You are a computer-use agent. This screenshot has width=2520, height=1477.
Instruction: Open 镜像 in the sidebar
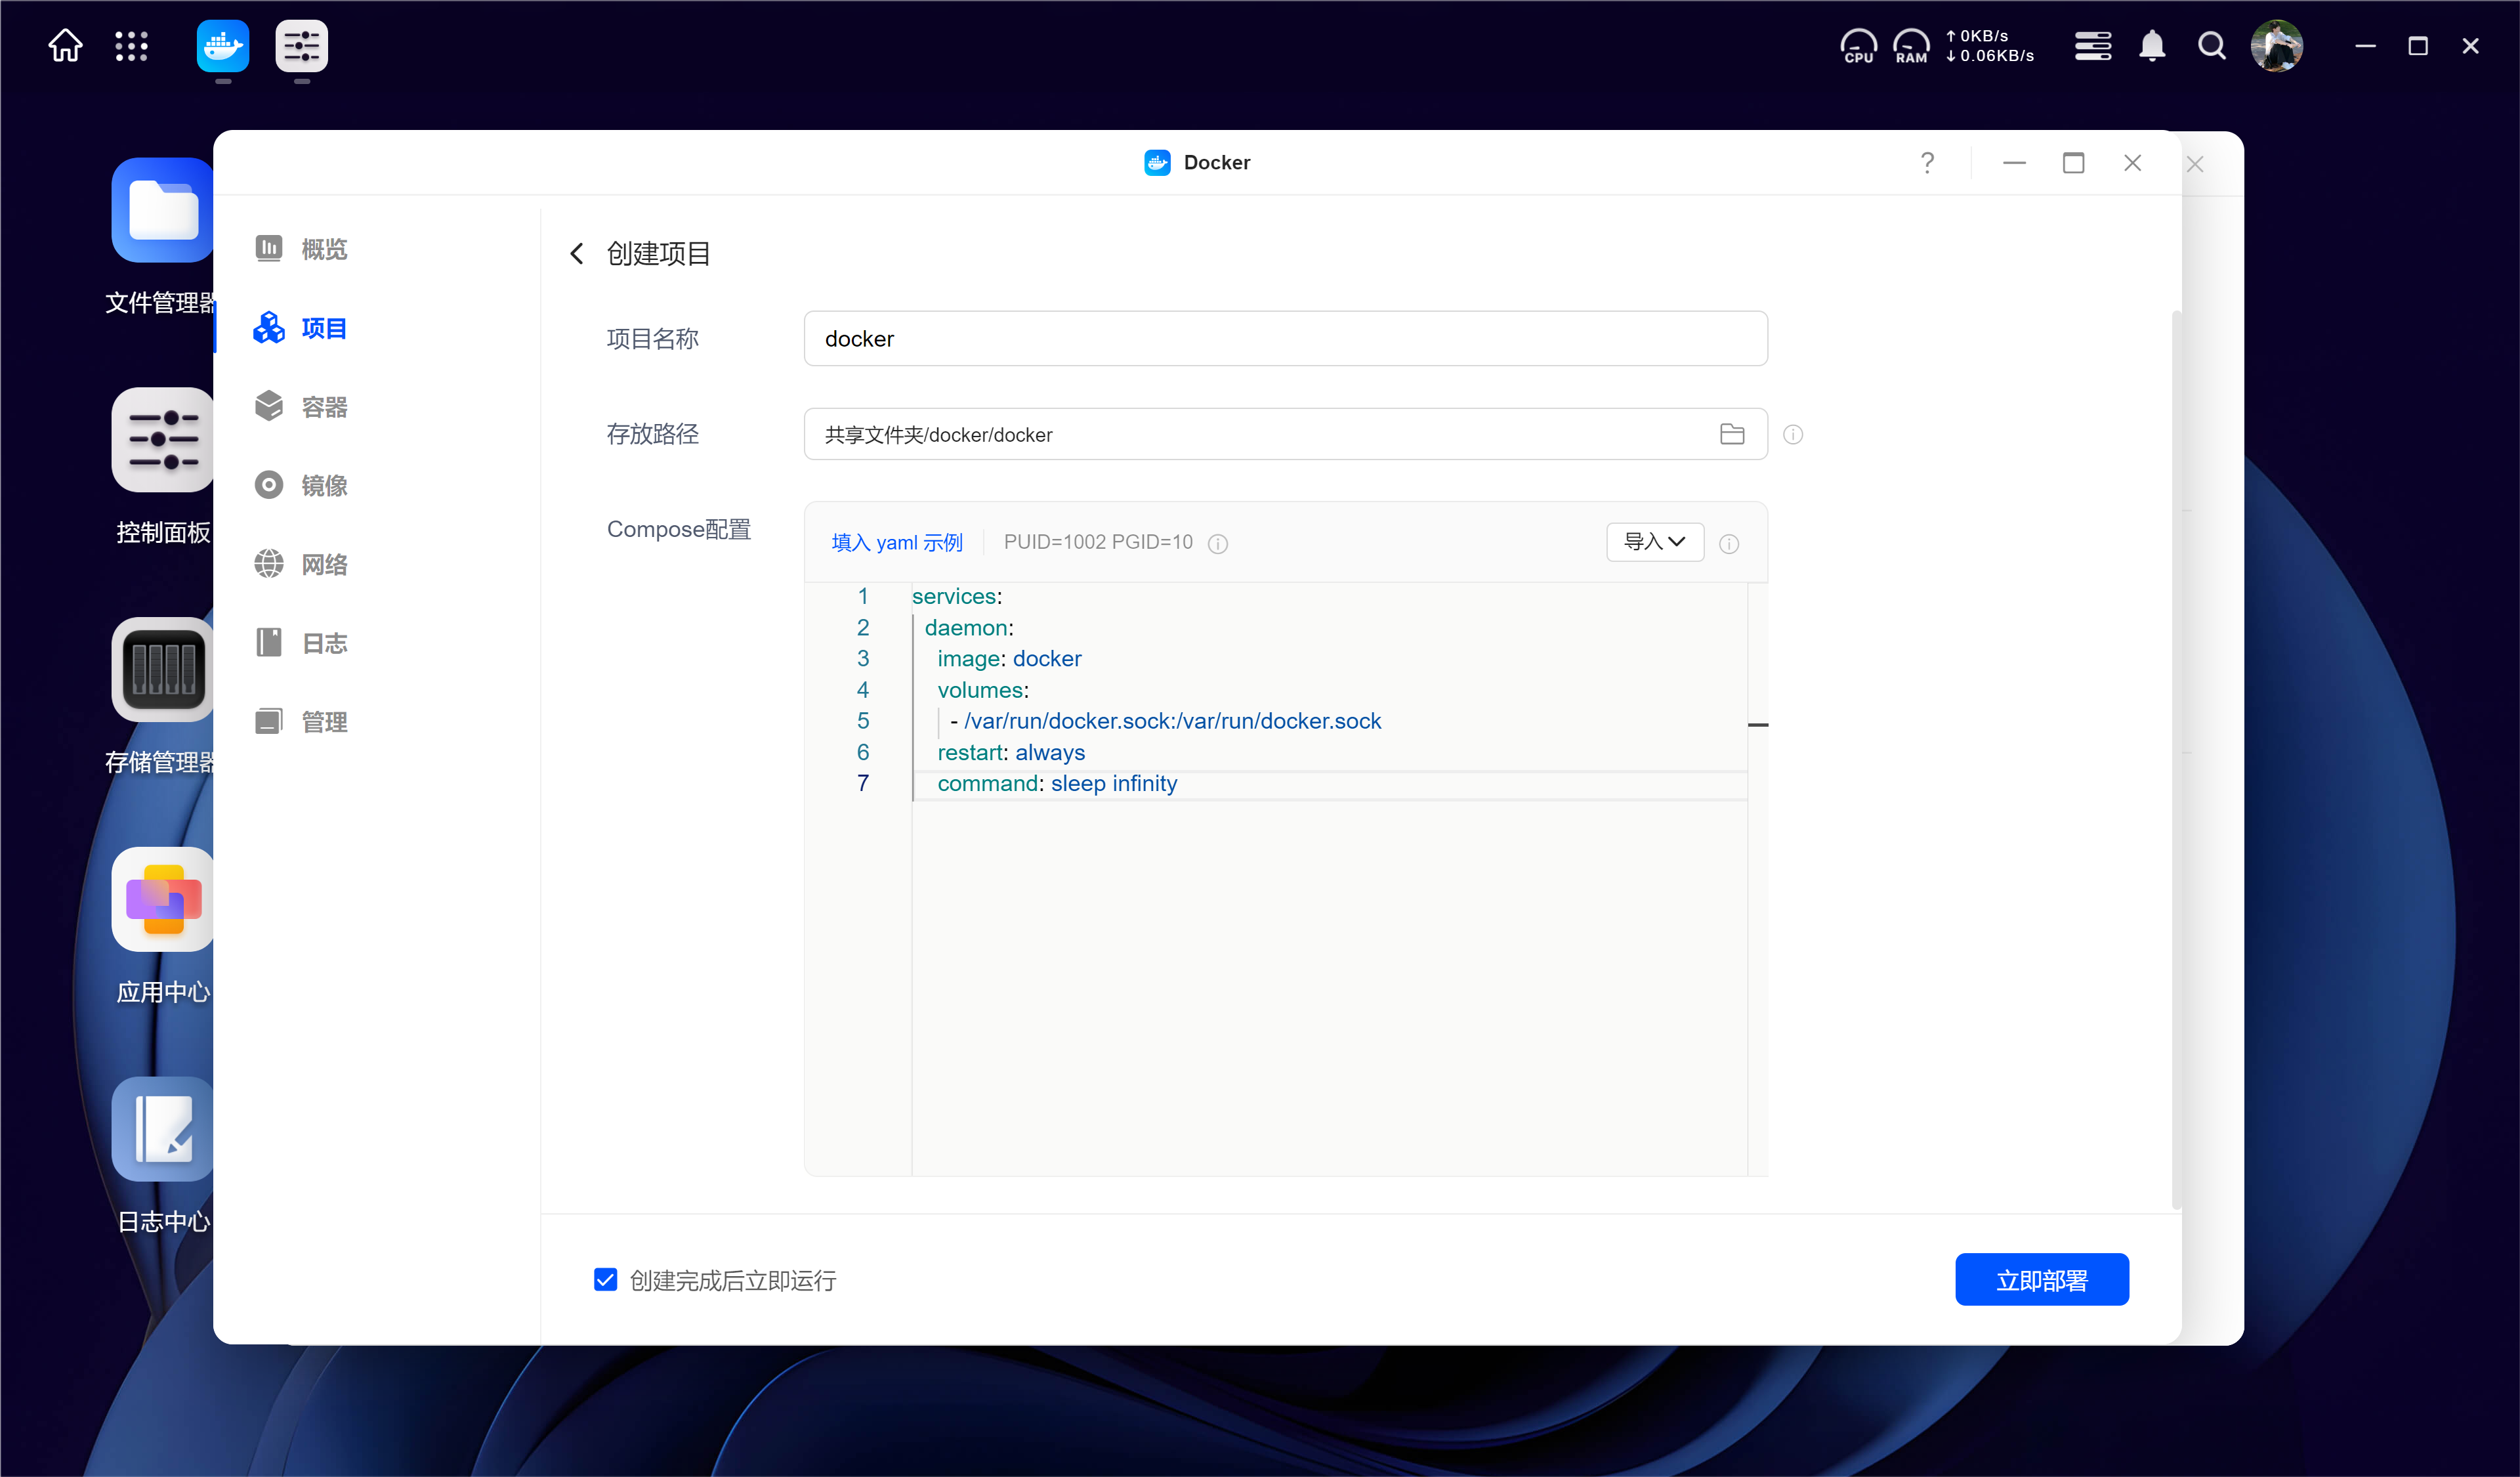click(x=301, y=486)
